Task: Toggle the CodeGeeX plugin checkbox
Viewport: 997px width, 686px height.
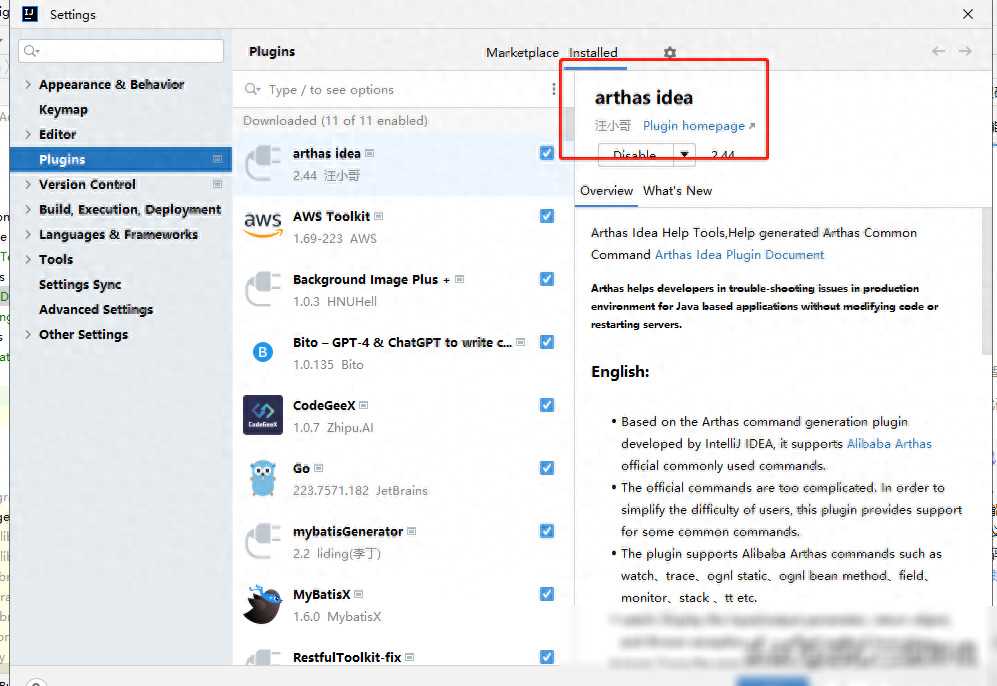Action: [x=547, y=405]
